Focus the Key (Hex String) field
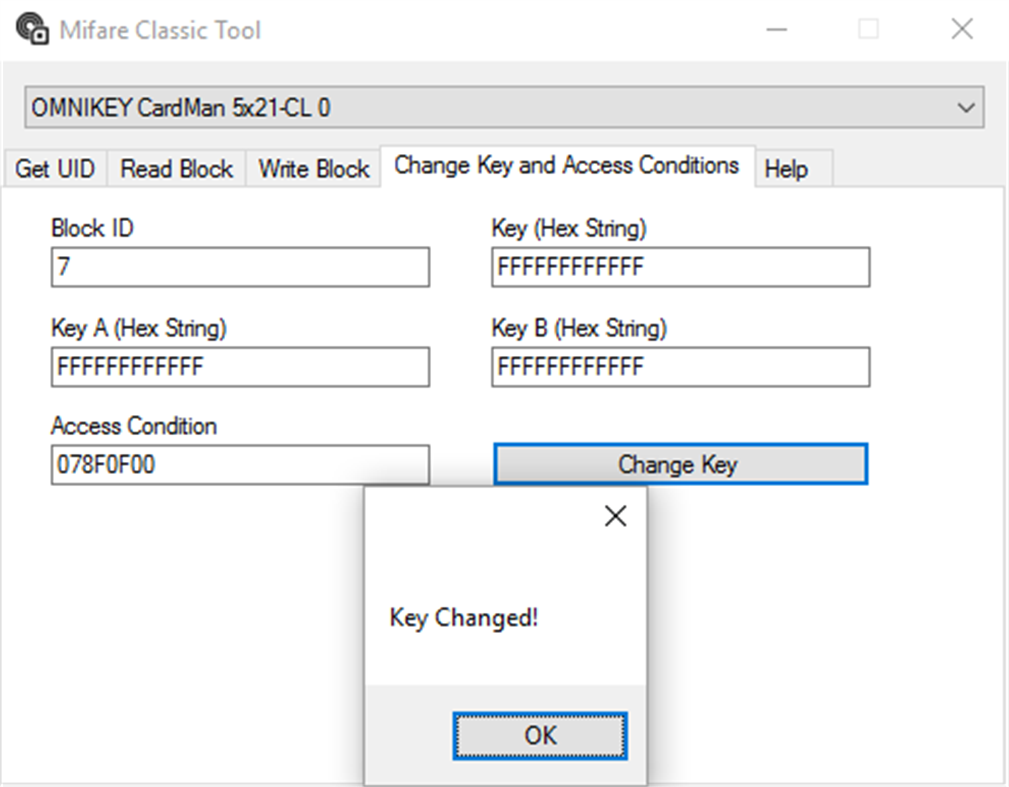 tap(680, 268)
